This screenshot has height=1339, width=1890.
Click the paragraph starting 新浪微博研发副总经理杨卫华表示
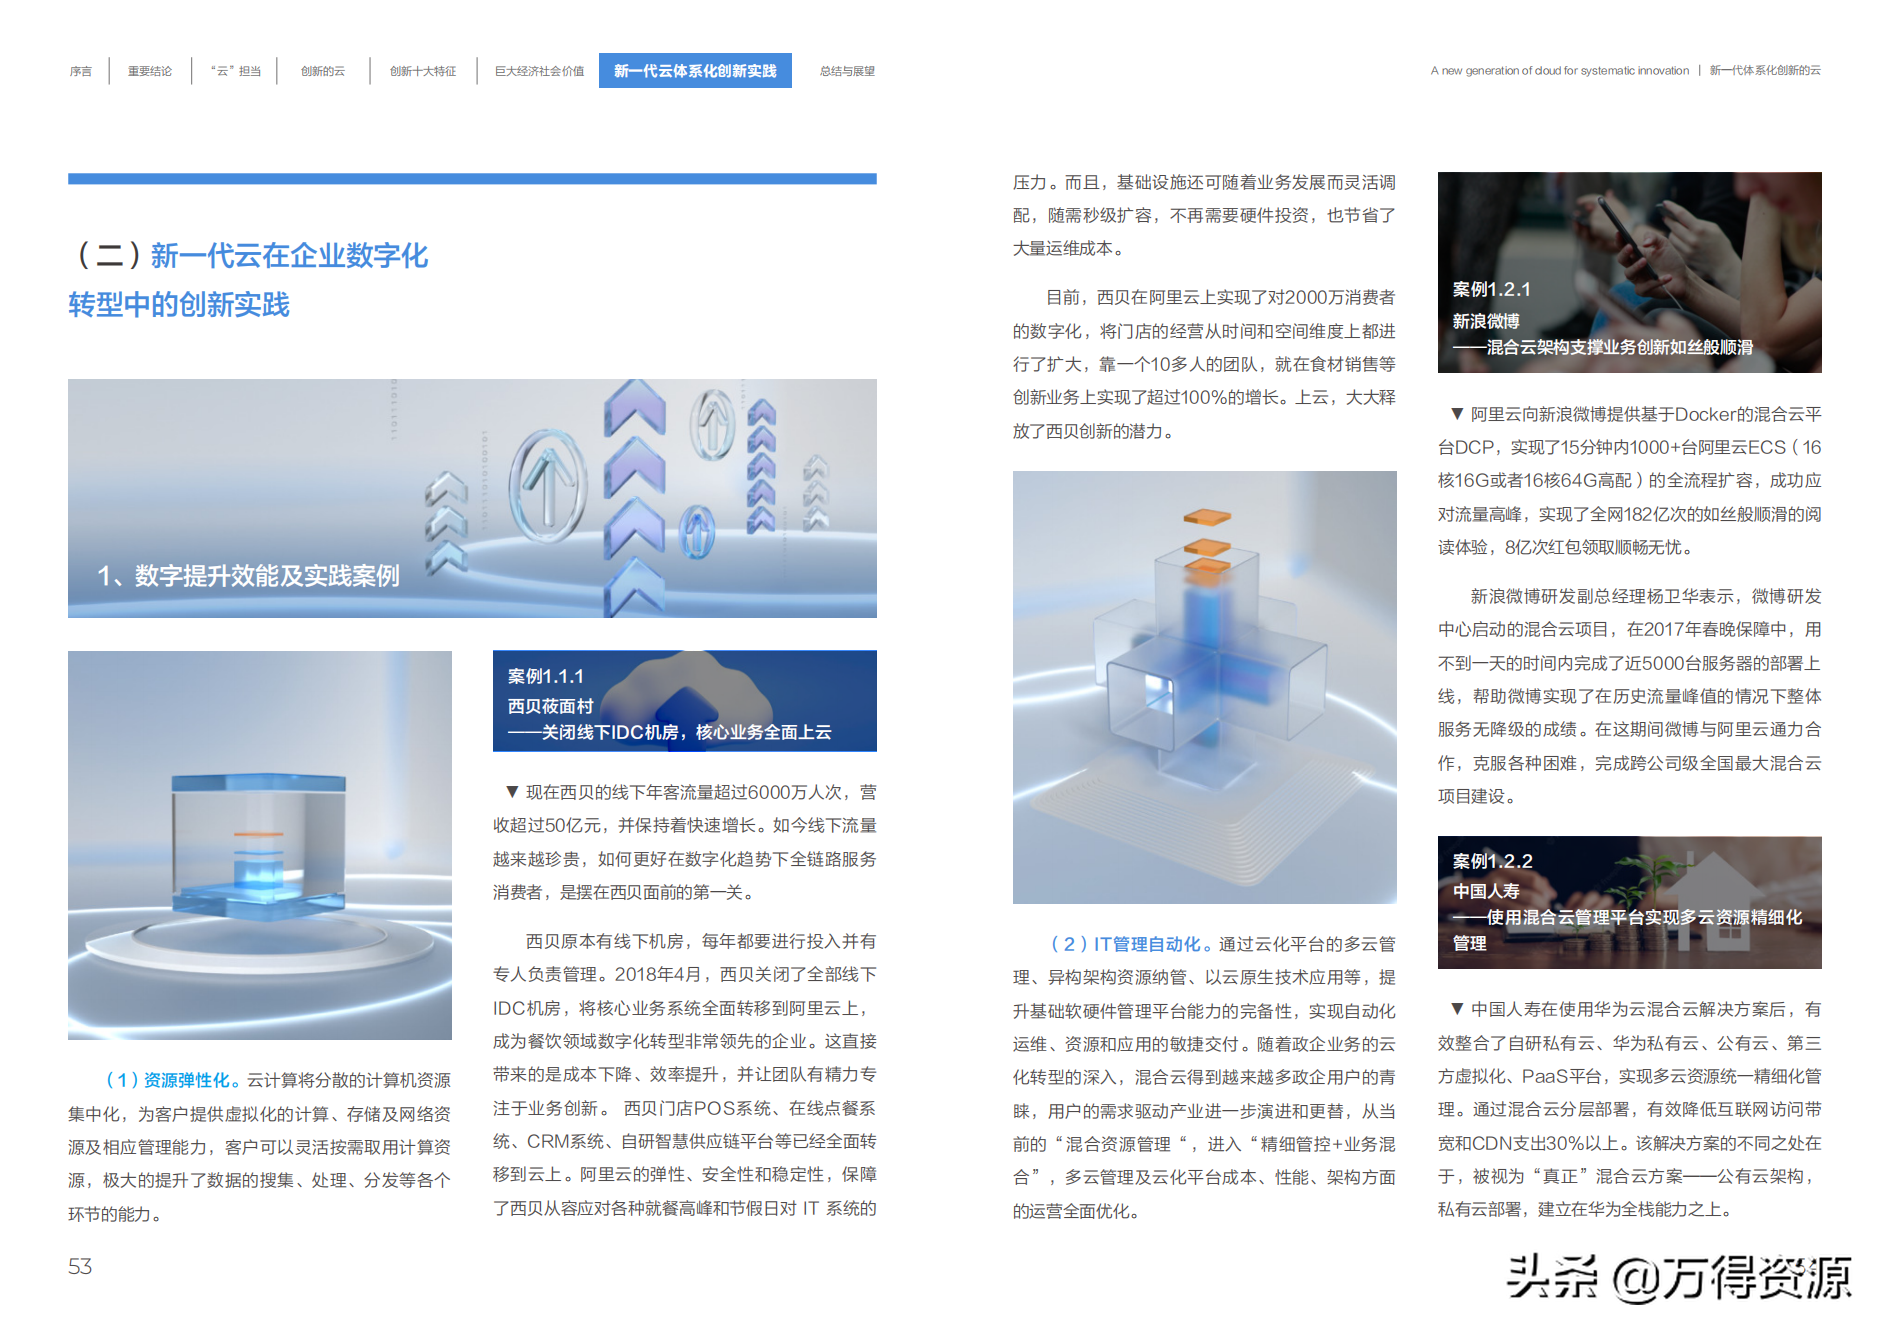(1630, 696)
